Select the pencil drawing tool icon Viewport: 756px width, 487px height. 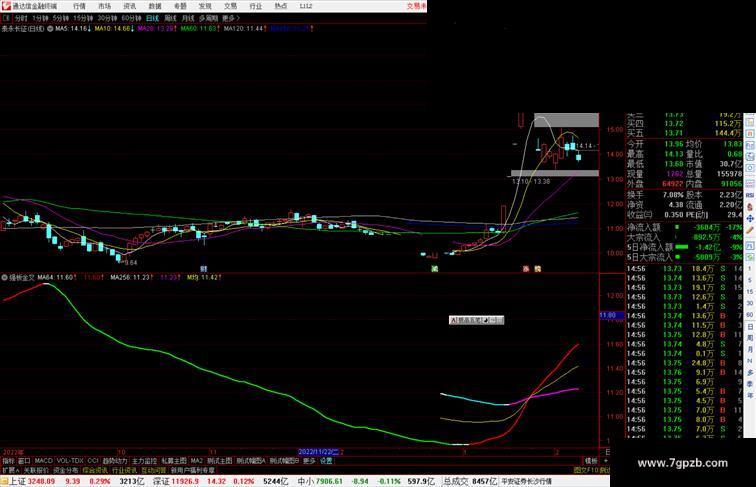[750, 230]
